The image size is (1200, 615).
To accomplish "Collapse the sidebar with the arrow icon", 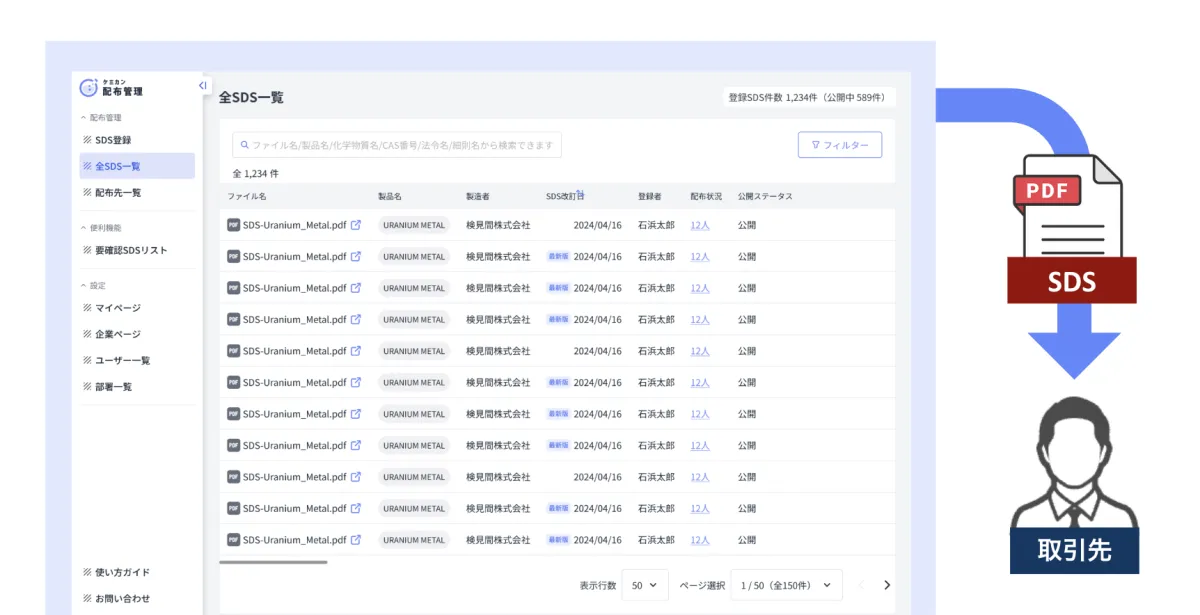I will [203, 86].
